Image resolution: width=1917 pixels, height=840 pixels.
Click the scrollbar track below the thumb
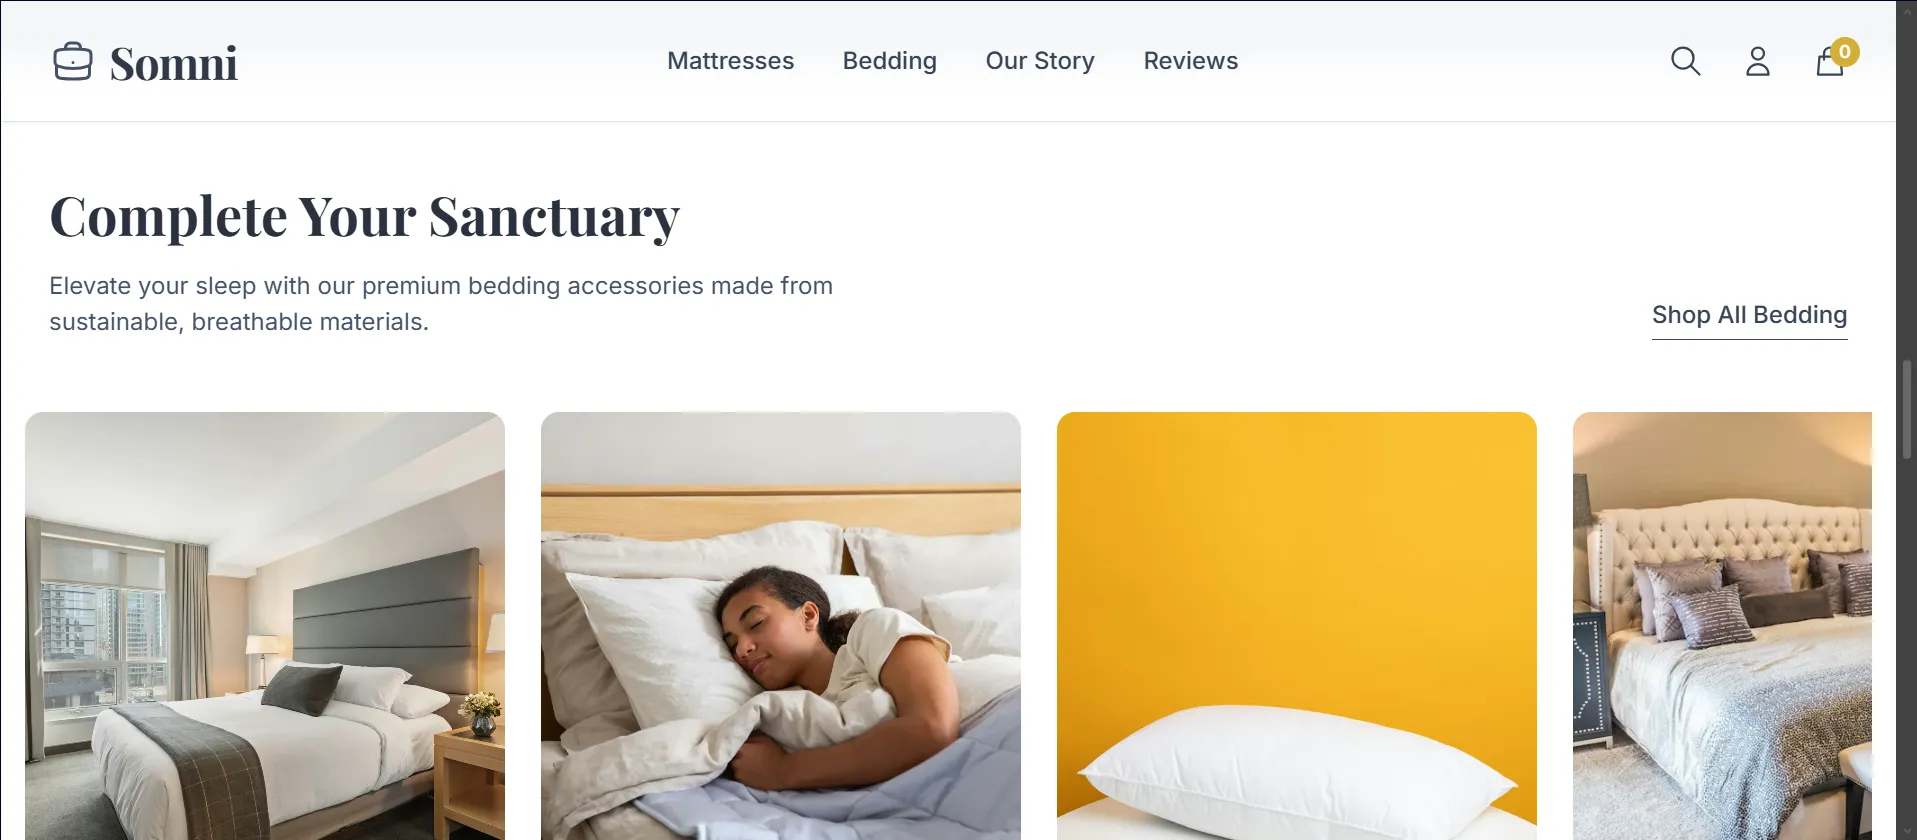tap(1907, 650)
